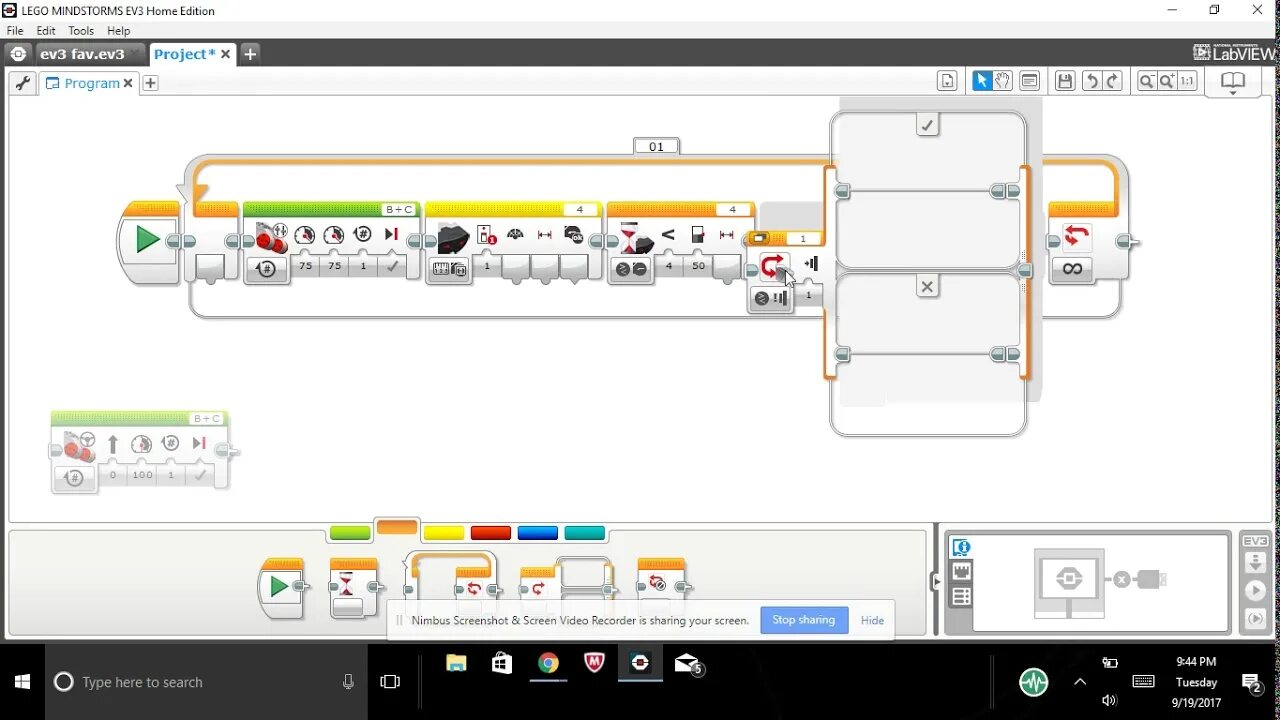Open the program list dropdown icon
The image size is (1280, 720).
click(x=947, y=82)
